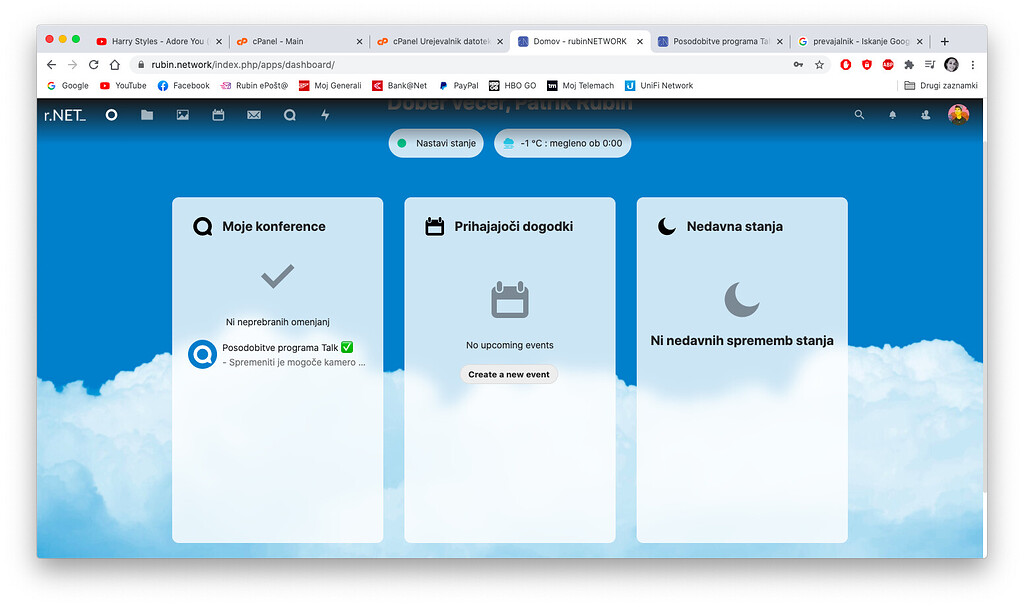Click the Create a new event button
Viewport: 1024px width, 607px height.
(x=509, y=374)
